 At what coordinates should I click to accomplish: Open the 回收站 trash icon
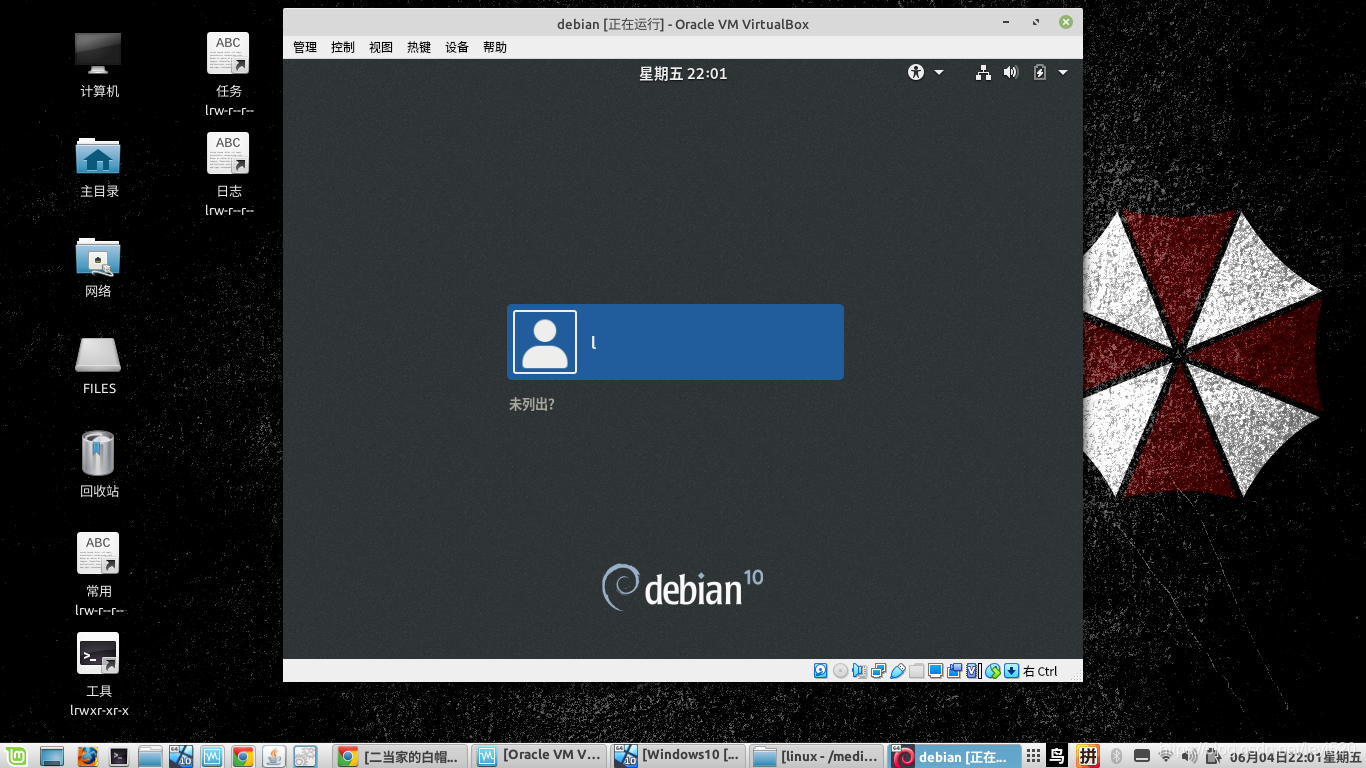[x=99, y=464]
